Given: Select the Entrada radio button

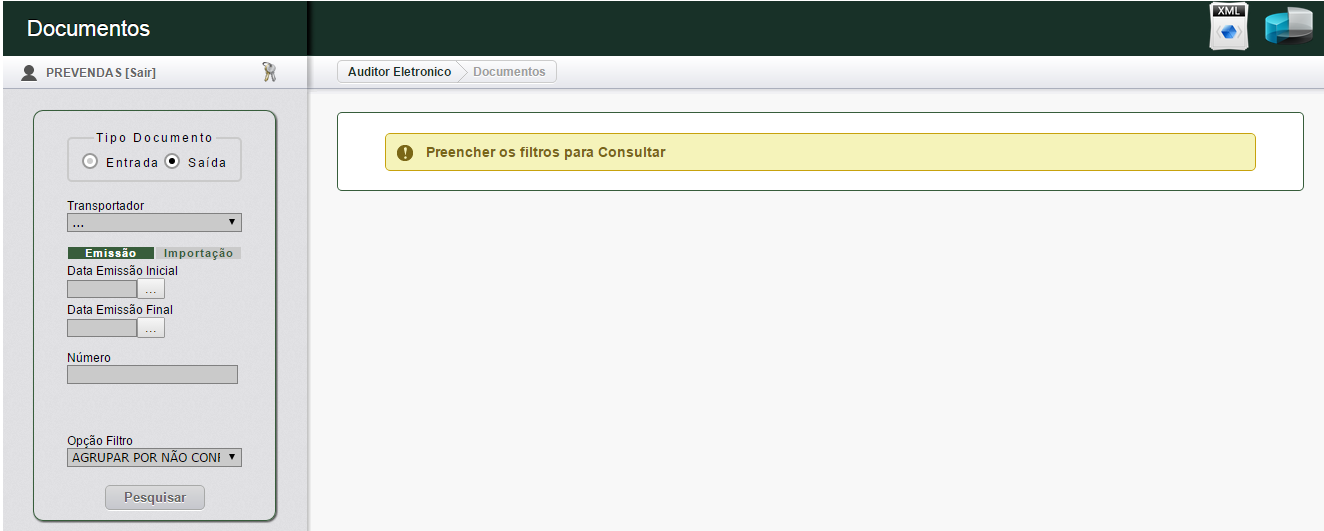Looking at the screenshot, I should click(x=90, y=162).
